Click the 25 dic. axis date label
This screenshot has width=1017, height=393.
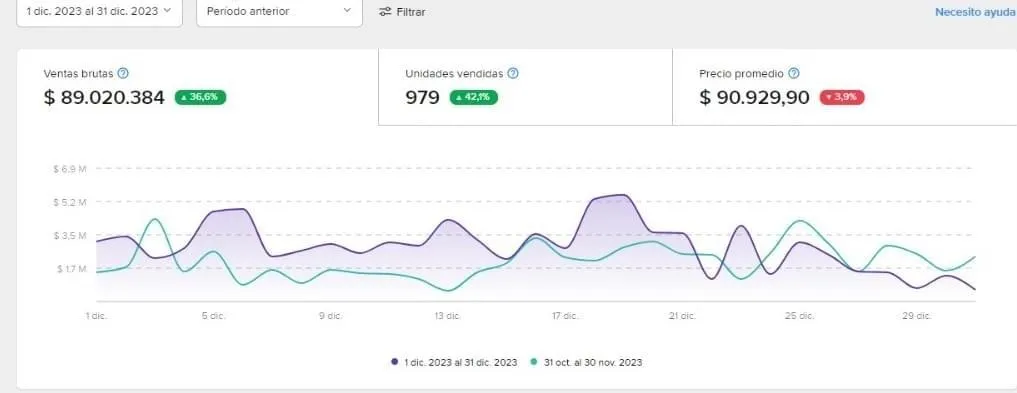(x=799, y=316)
